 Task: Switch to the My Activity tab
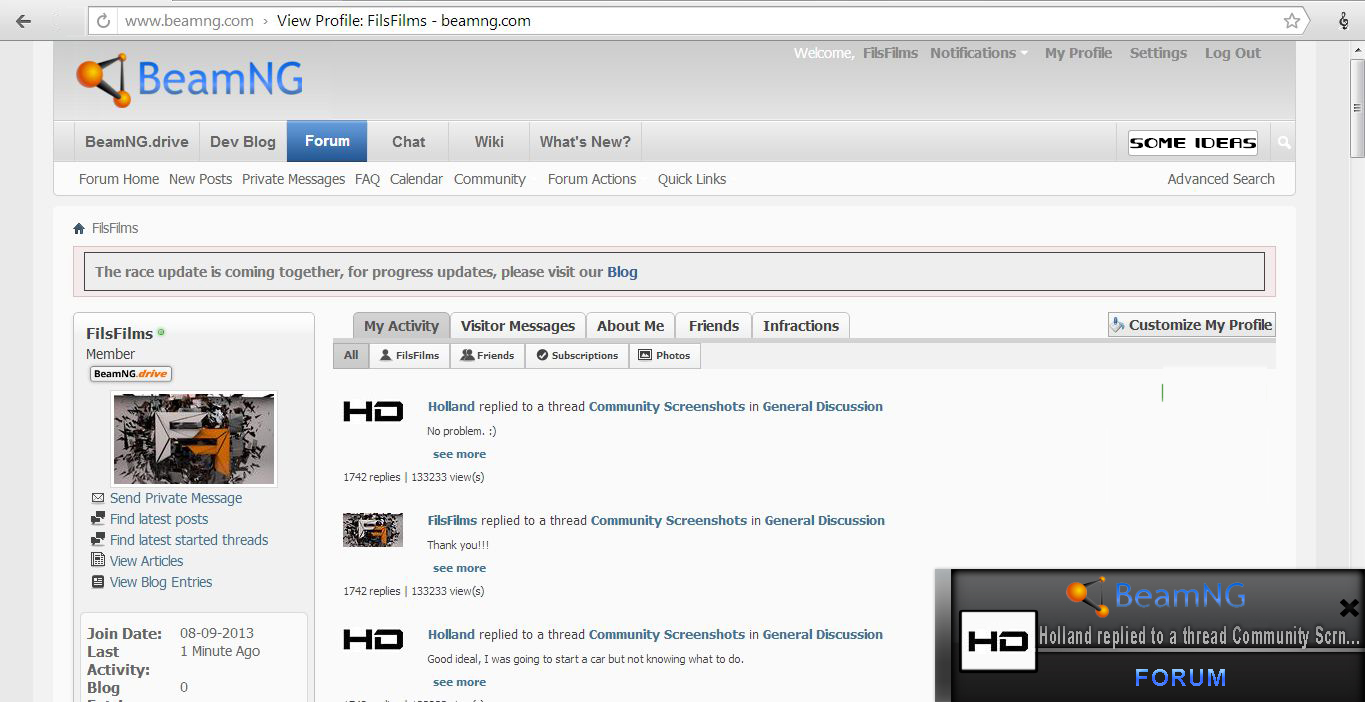pyautogui.click(x=401, y=326)
